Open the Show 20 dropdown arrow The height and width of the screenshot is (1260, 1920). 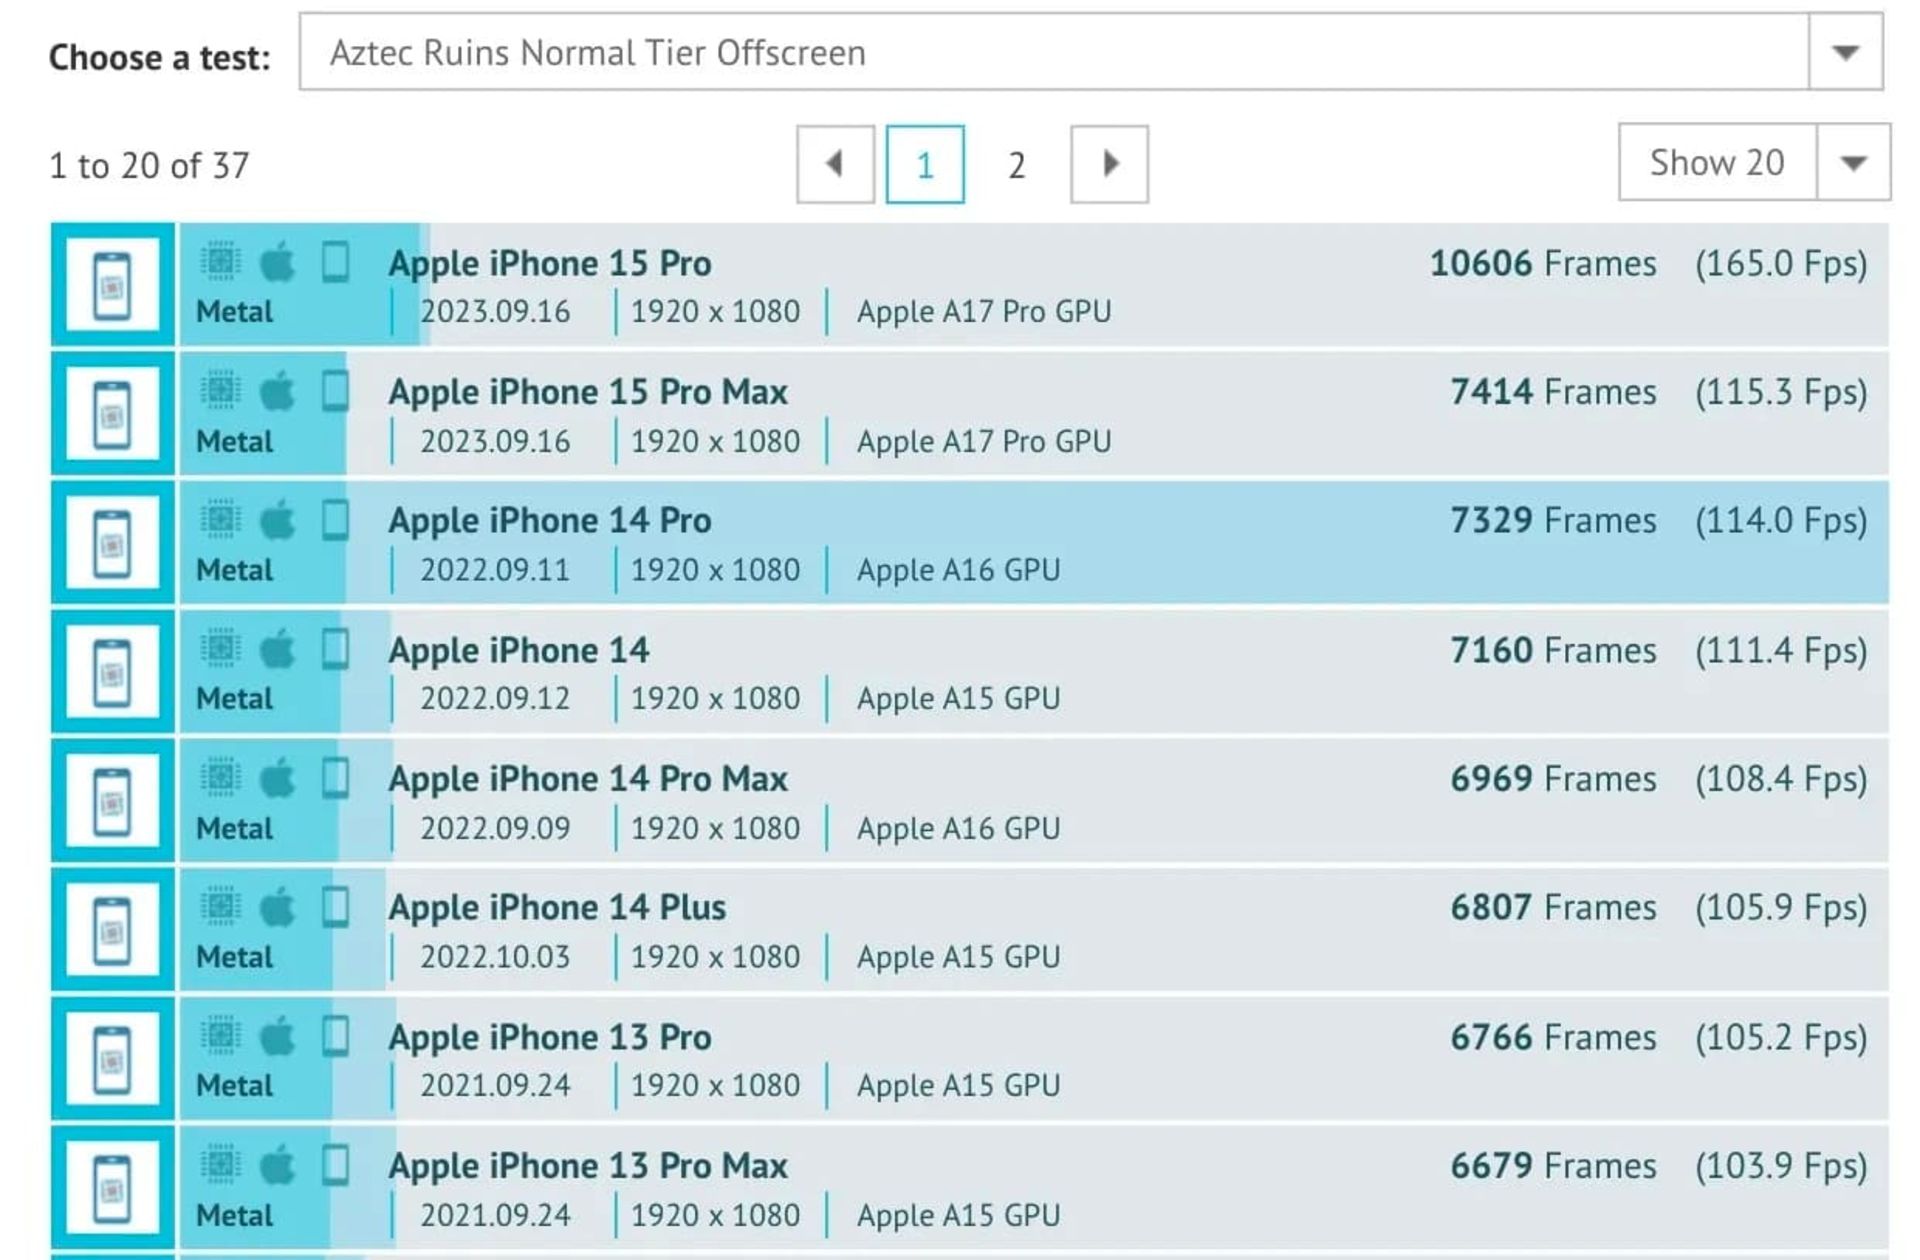(1853, 162)
